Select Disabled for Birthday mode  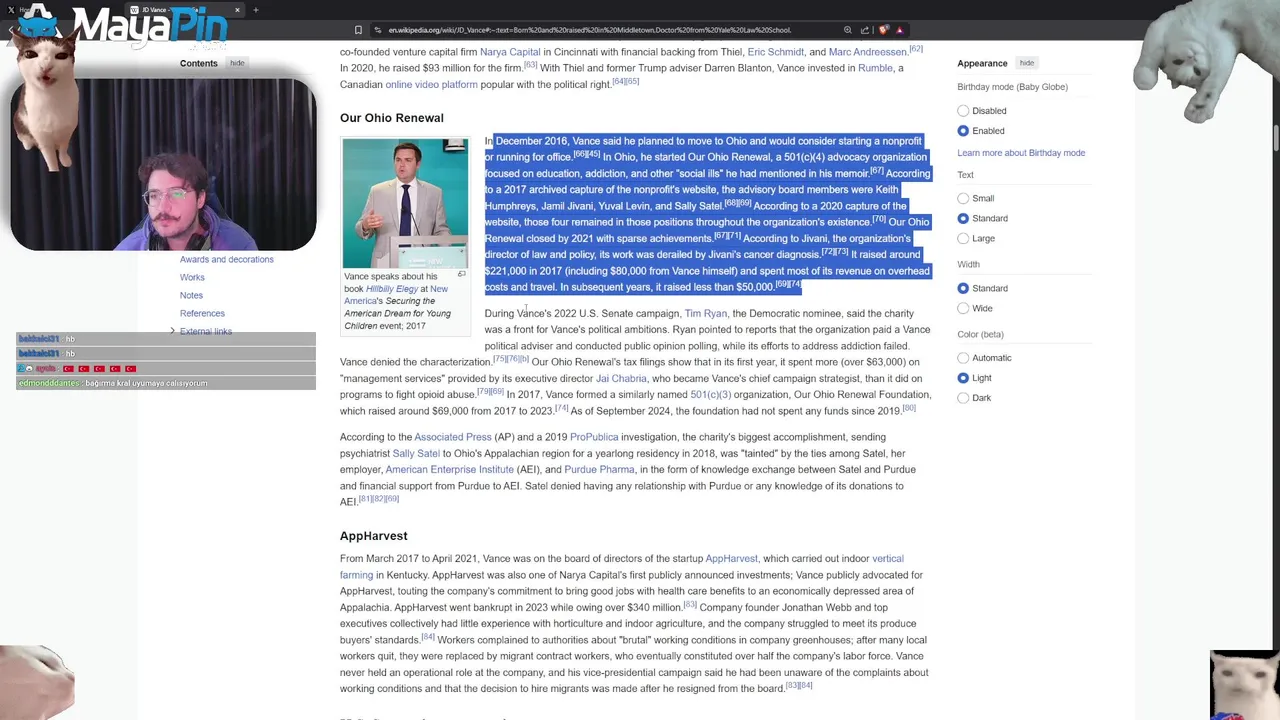[x=963, y=111]
